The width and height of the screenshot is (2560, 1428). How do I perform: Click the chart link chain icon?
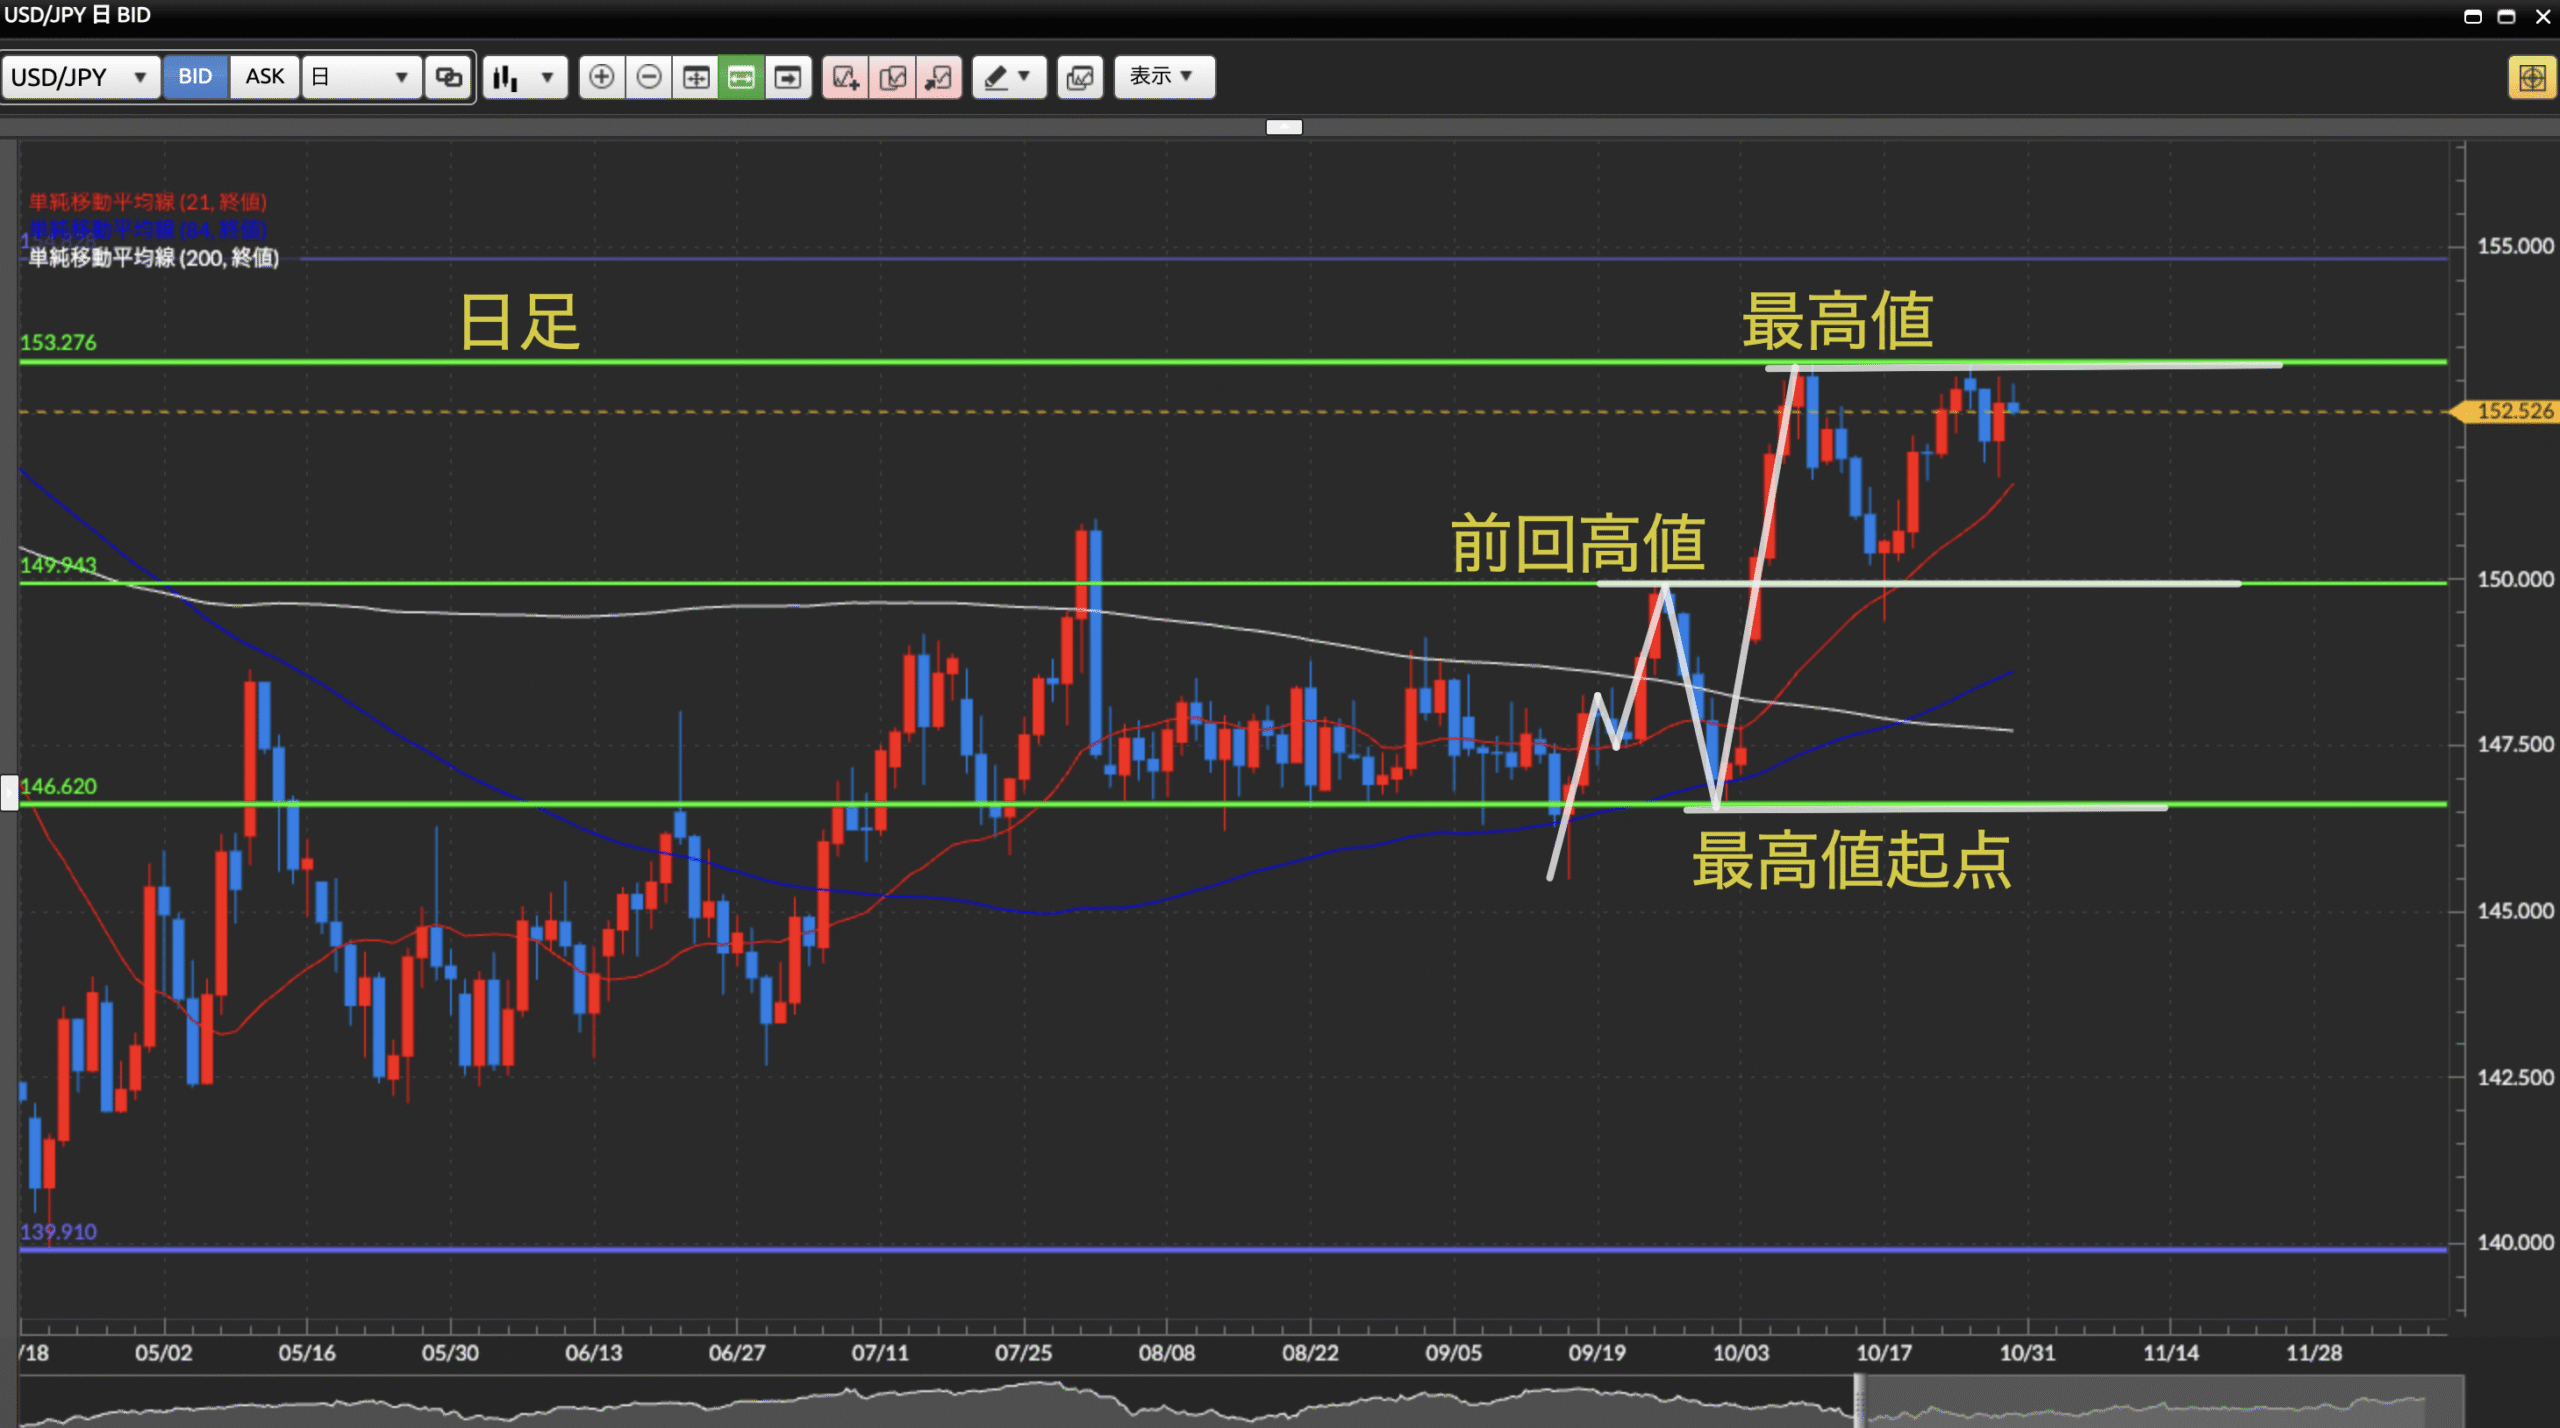449,77
